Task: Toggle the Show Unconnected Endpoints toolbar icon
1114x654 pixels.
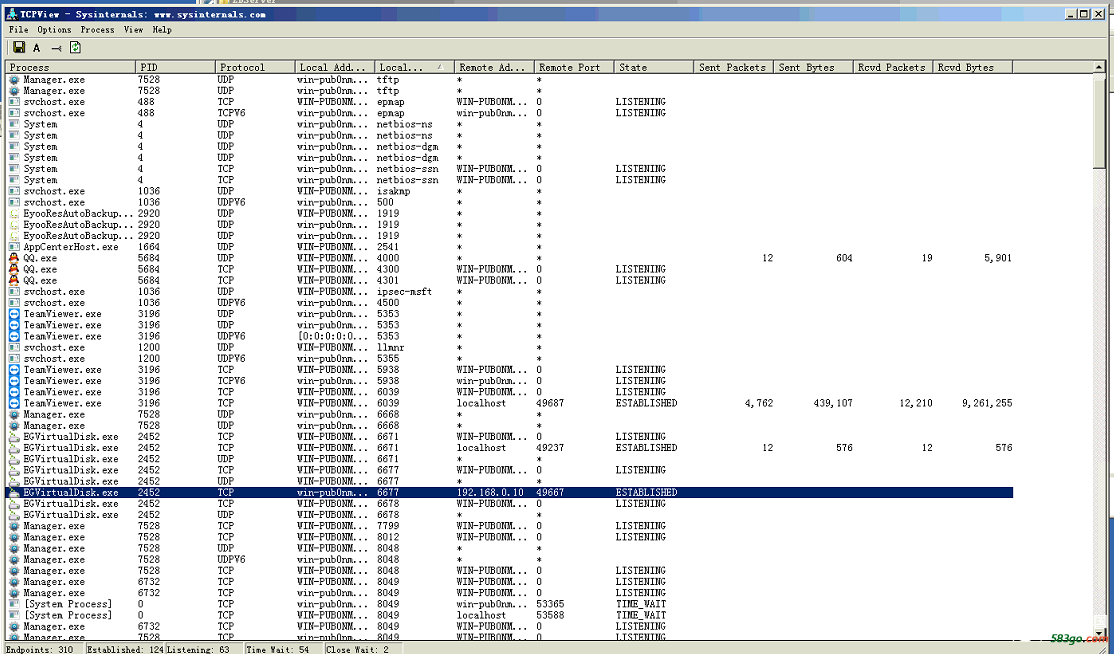Action: pos(56,48)
